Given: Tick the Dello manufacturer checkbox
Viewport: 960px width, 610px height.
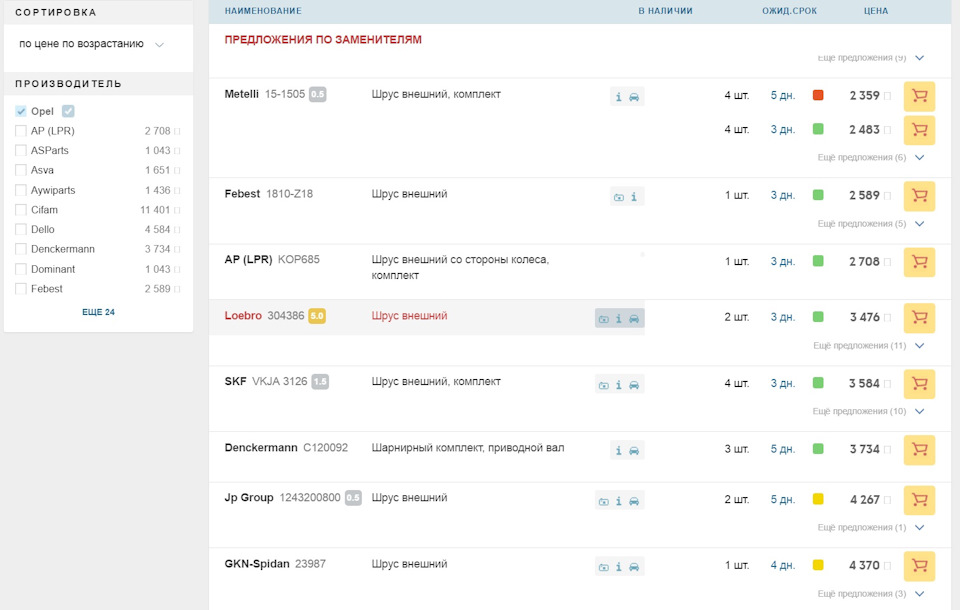Looking at the screenshot, I should [21, 230].
